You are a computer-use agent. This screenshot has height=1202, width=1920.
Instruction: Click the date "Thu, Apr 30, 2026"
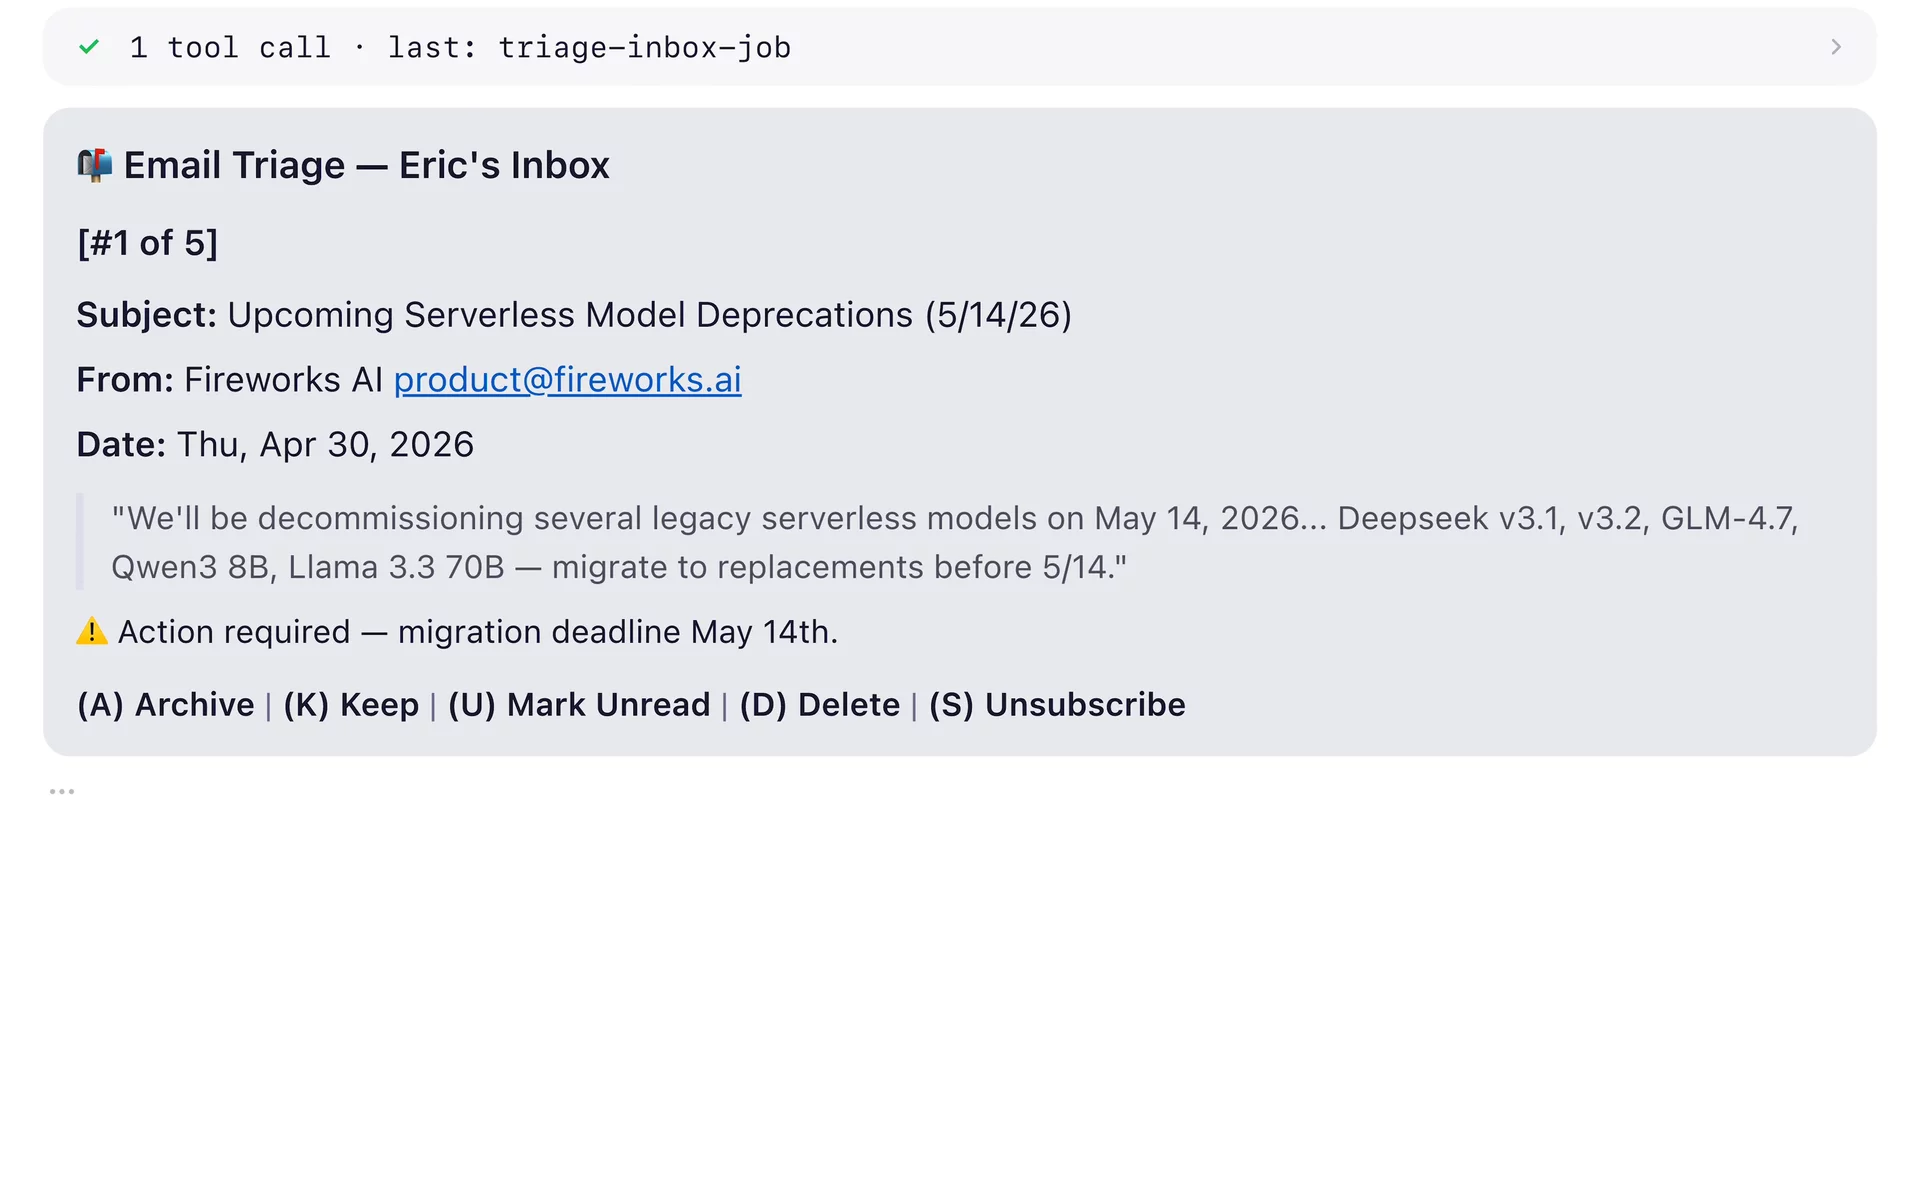[x=325, y=445]
